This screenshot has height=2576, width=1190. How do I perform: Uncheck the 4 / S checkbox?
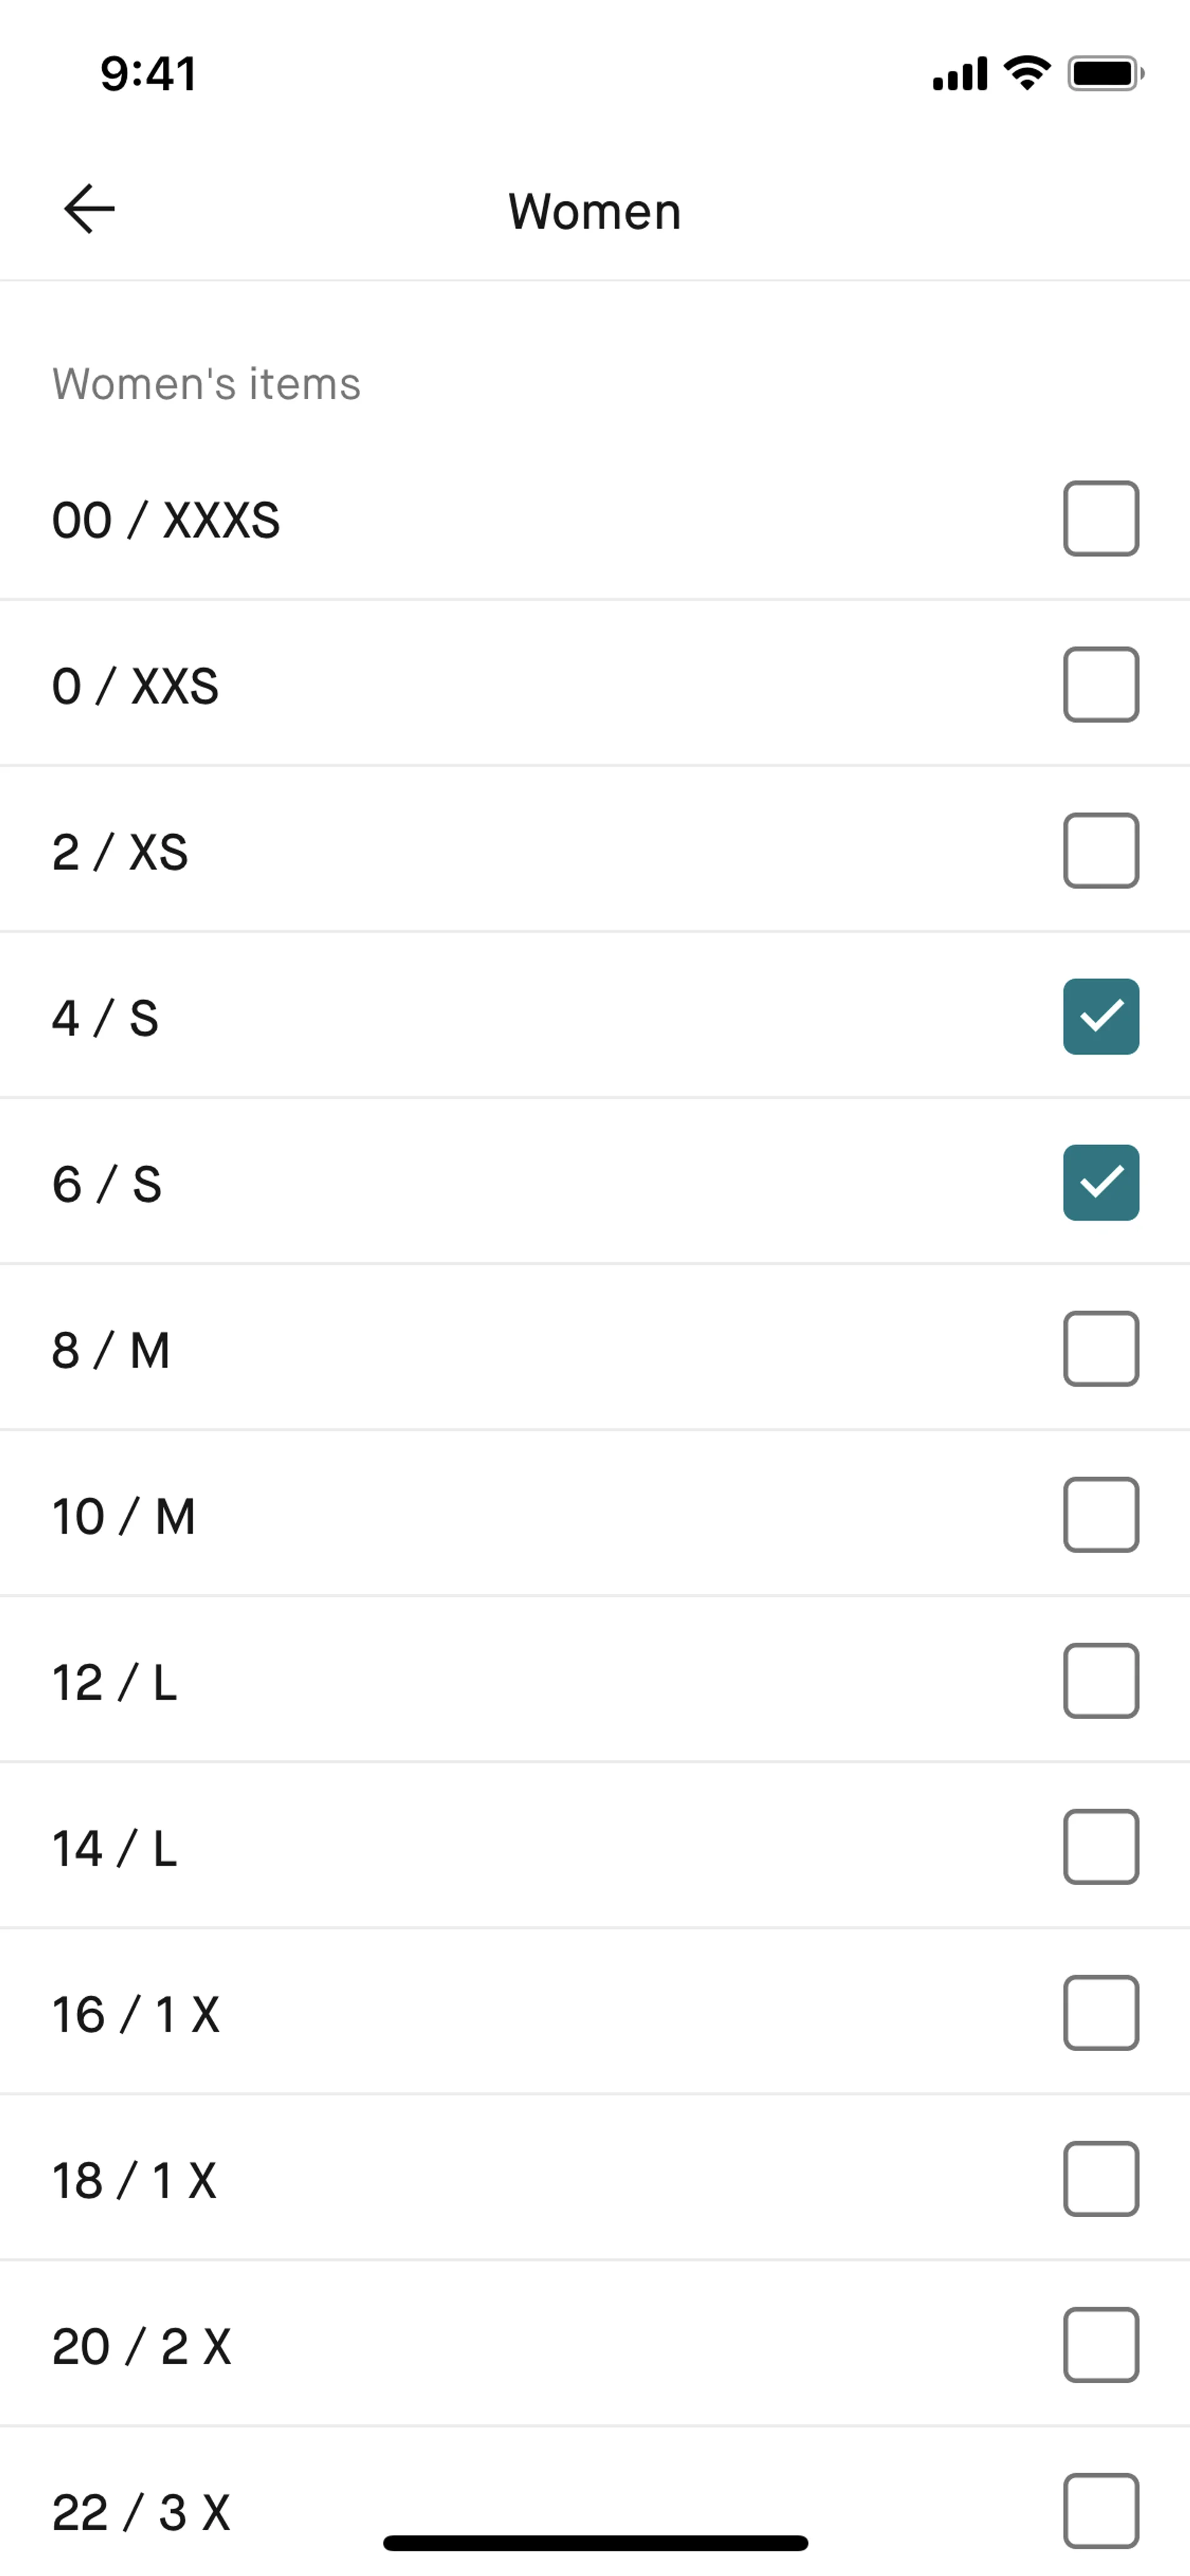click(x=1100, y=1016)
